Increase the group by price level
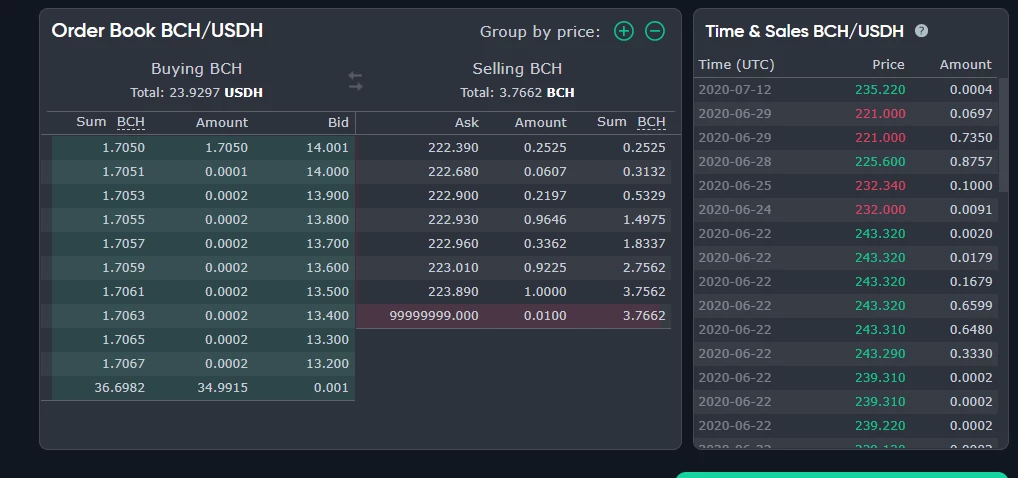 (x=624, y=31)
